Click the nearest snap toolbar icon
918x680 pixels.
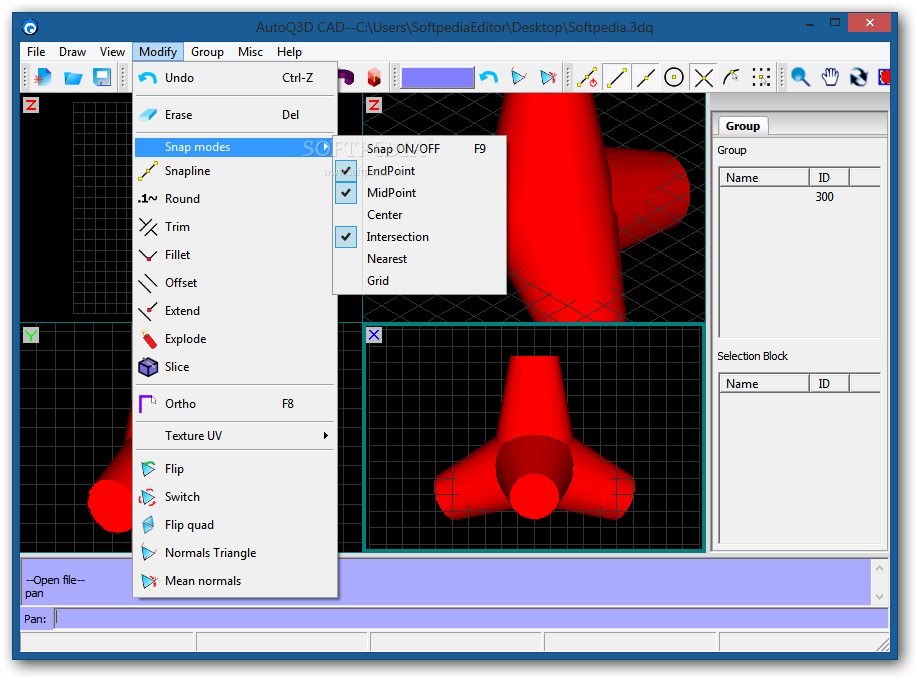point(732,77)
